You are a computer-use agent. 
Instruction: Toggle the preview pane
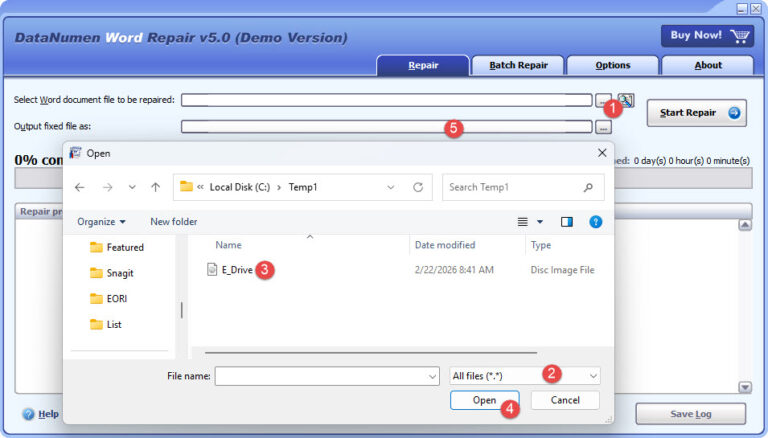point(567,222)
